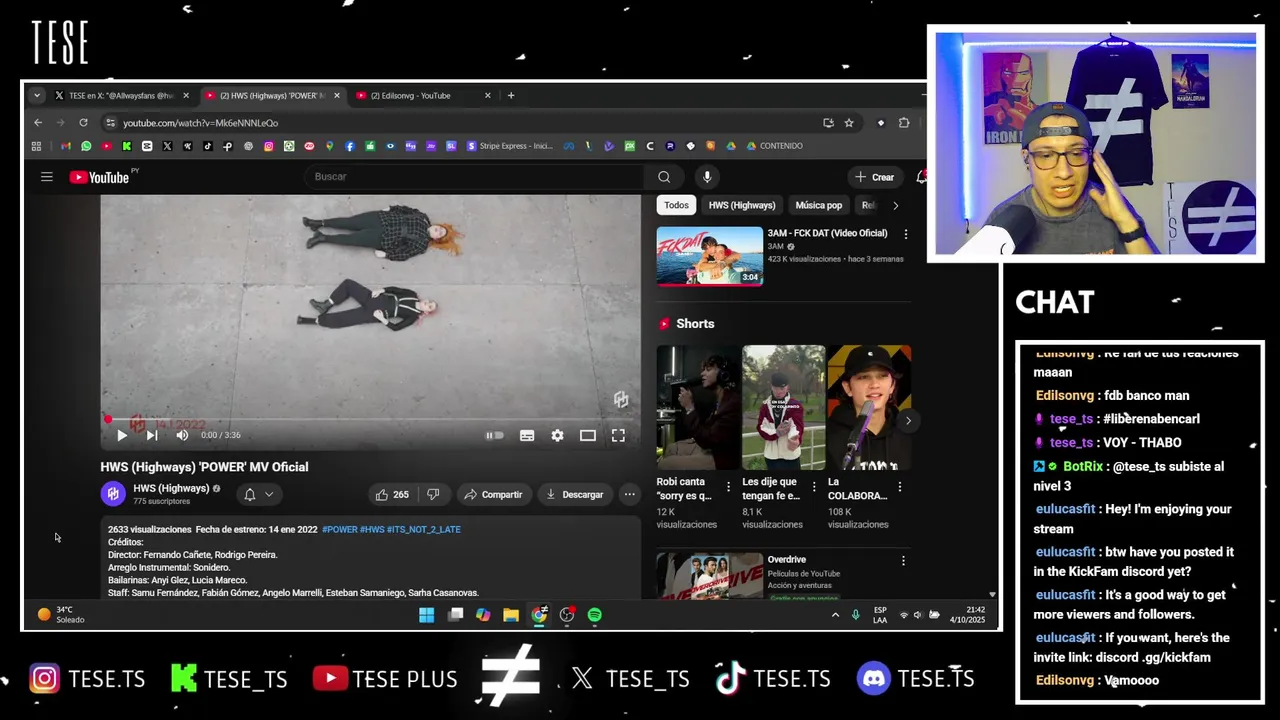The height and width of the screenshot is (720, 1280).
Task: Open Spotify from the Windows taskbar
Action: pos(595,615)
